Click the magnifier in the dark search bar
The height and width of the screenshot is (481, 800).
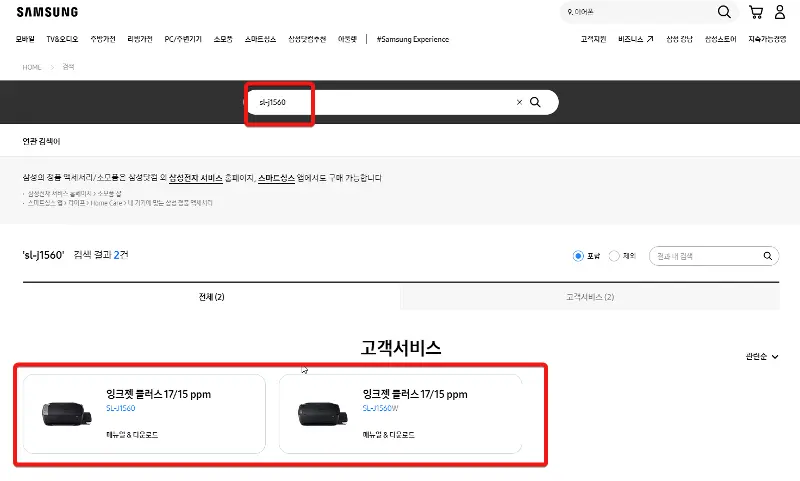535,102
